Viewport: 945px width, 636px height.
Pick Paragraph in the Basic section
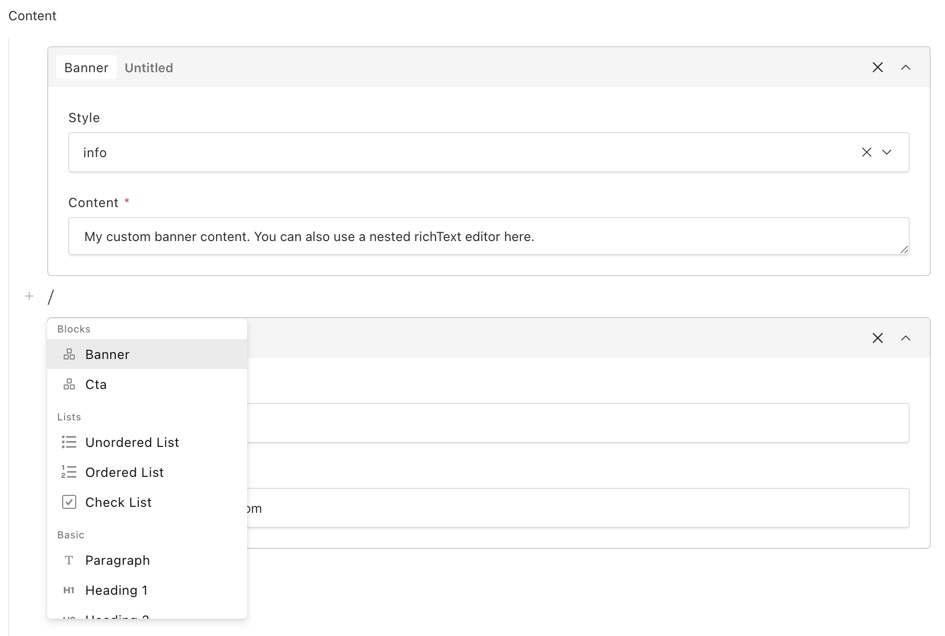coord(117,560)
